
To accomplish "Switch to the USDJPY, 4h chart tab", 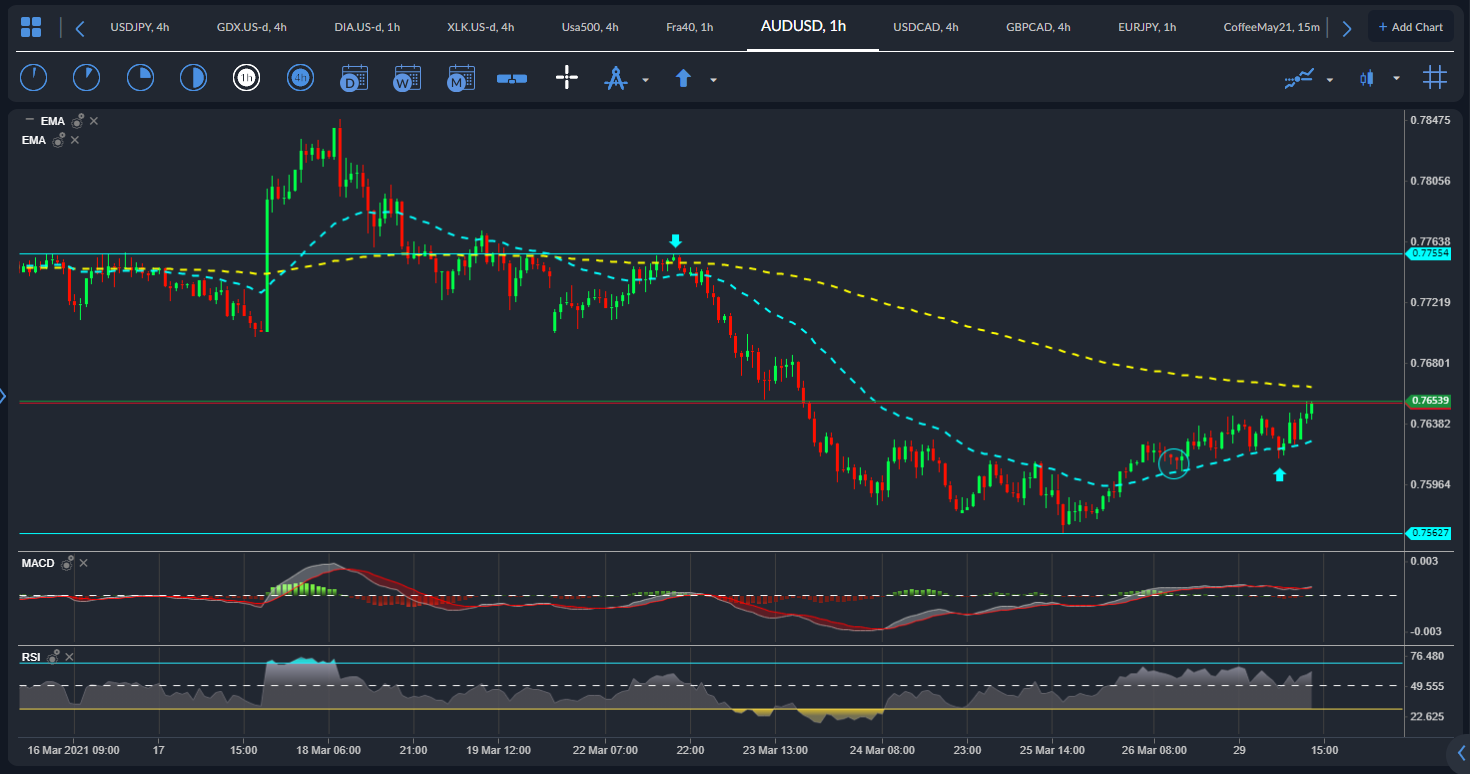I will tap(140, 27).
